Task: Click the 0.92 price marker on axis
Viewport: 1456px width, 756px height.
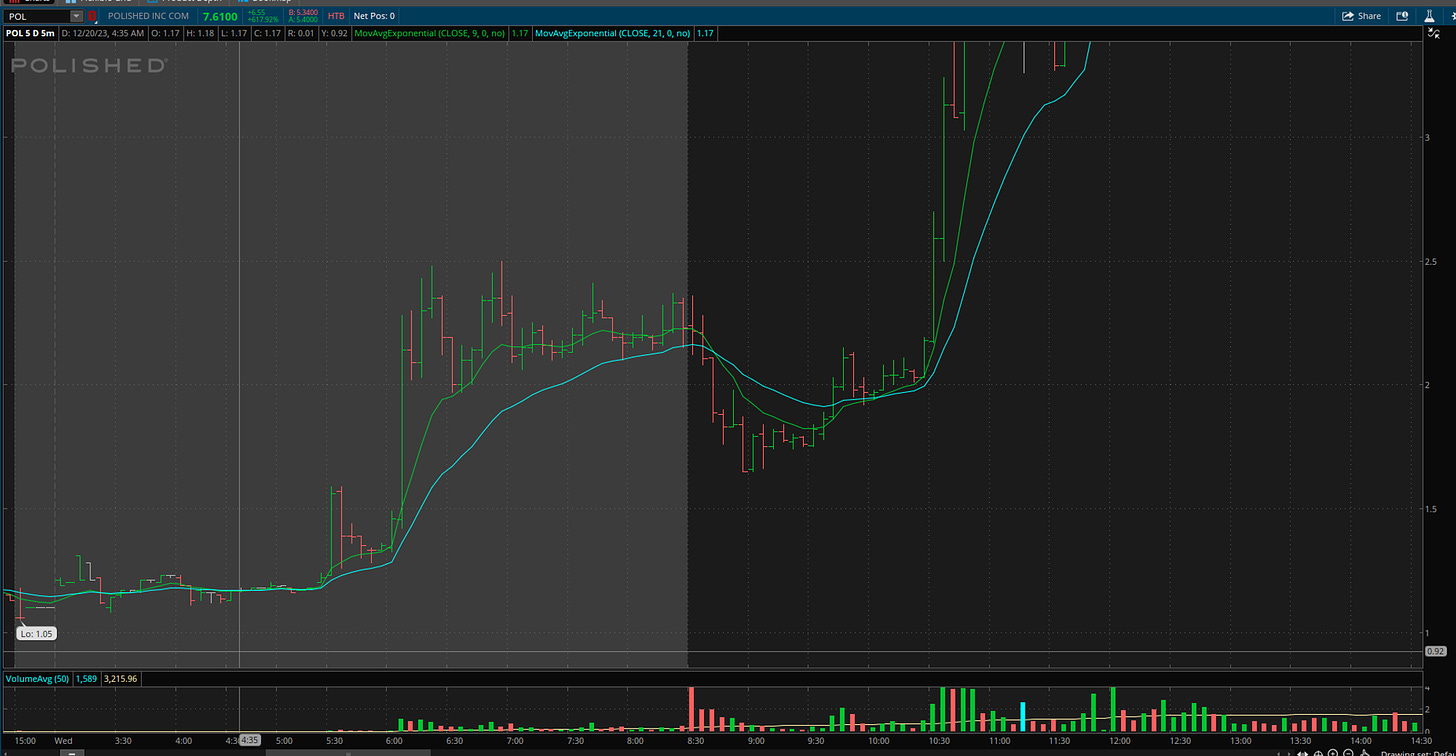Action: click(x=1435, y=652)
